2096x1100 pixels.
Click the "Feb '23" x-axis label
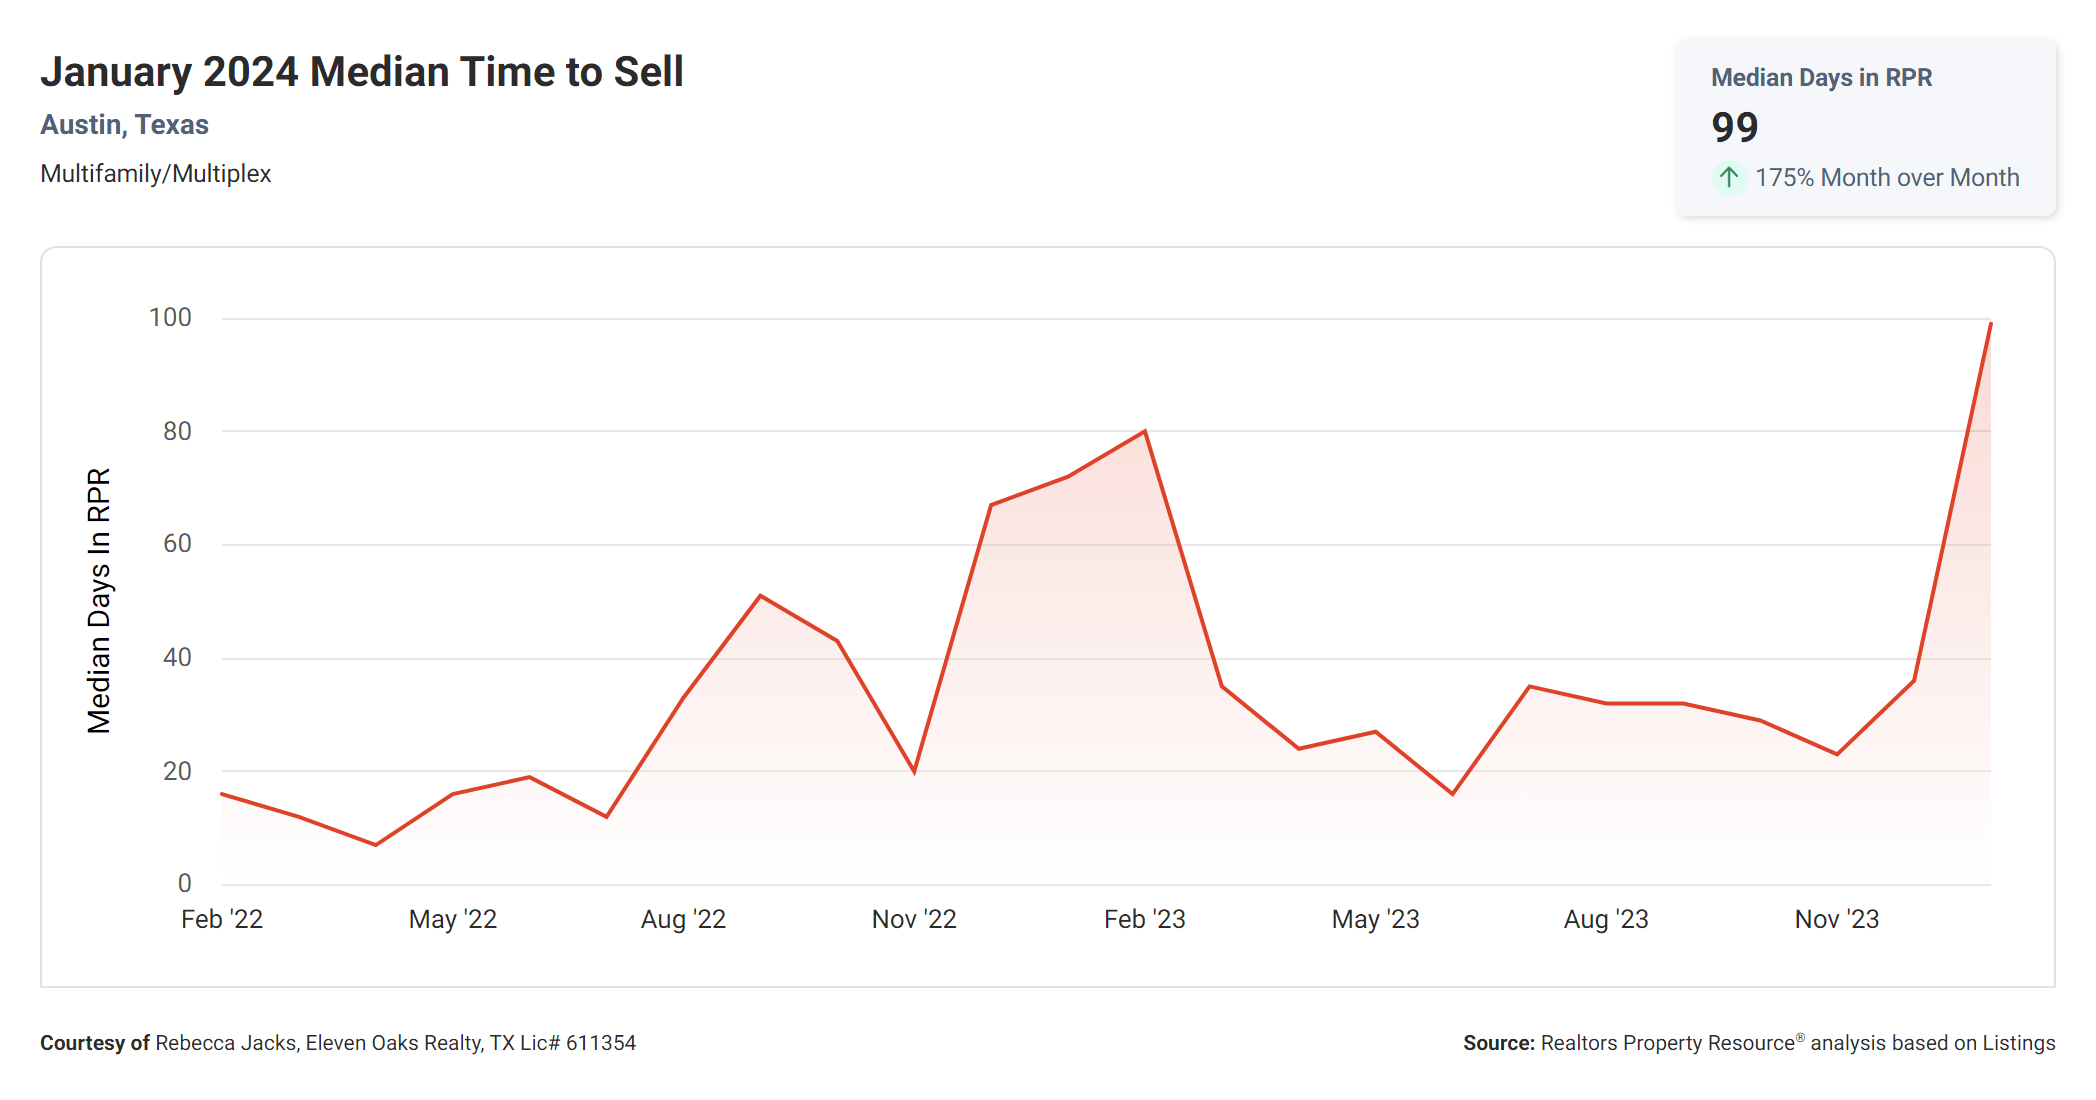point(1144,919)
